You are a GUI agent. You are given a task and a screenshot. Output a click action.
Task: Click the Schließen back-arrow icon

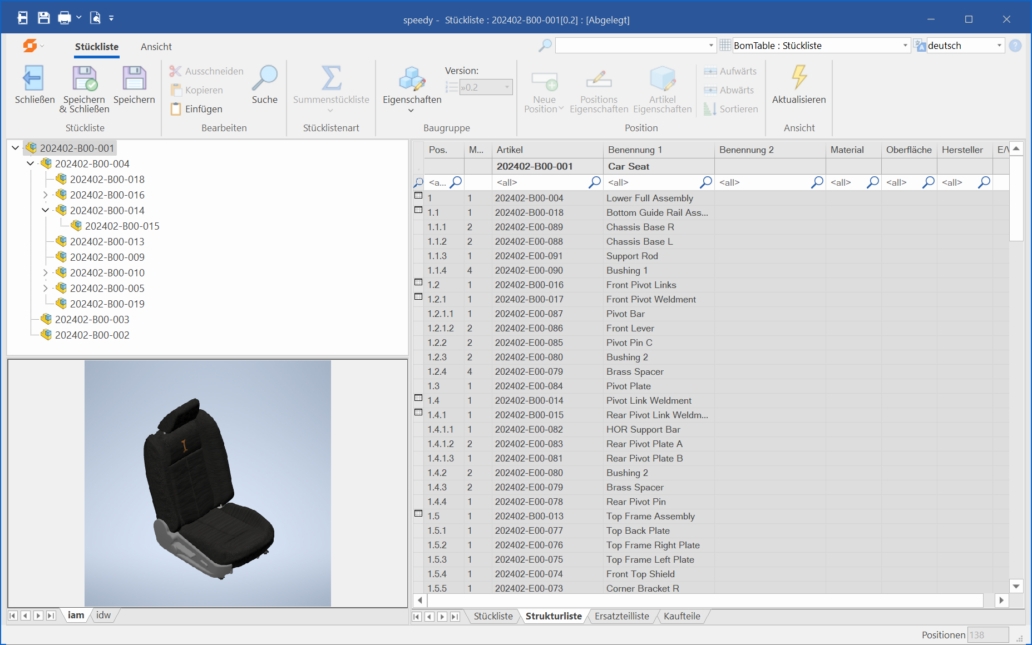[x=34, y=79]
